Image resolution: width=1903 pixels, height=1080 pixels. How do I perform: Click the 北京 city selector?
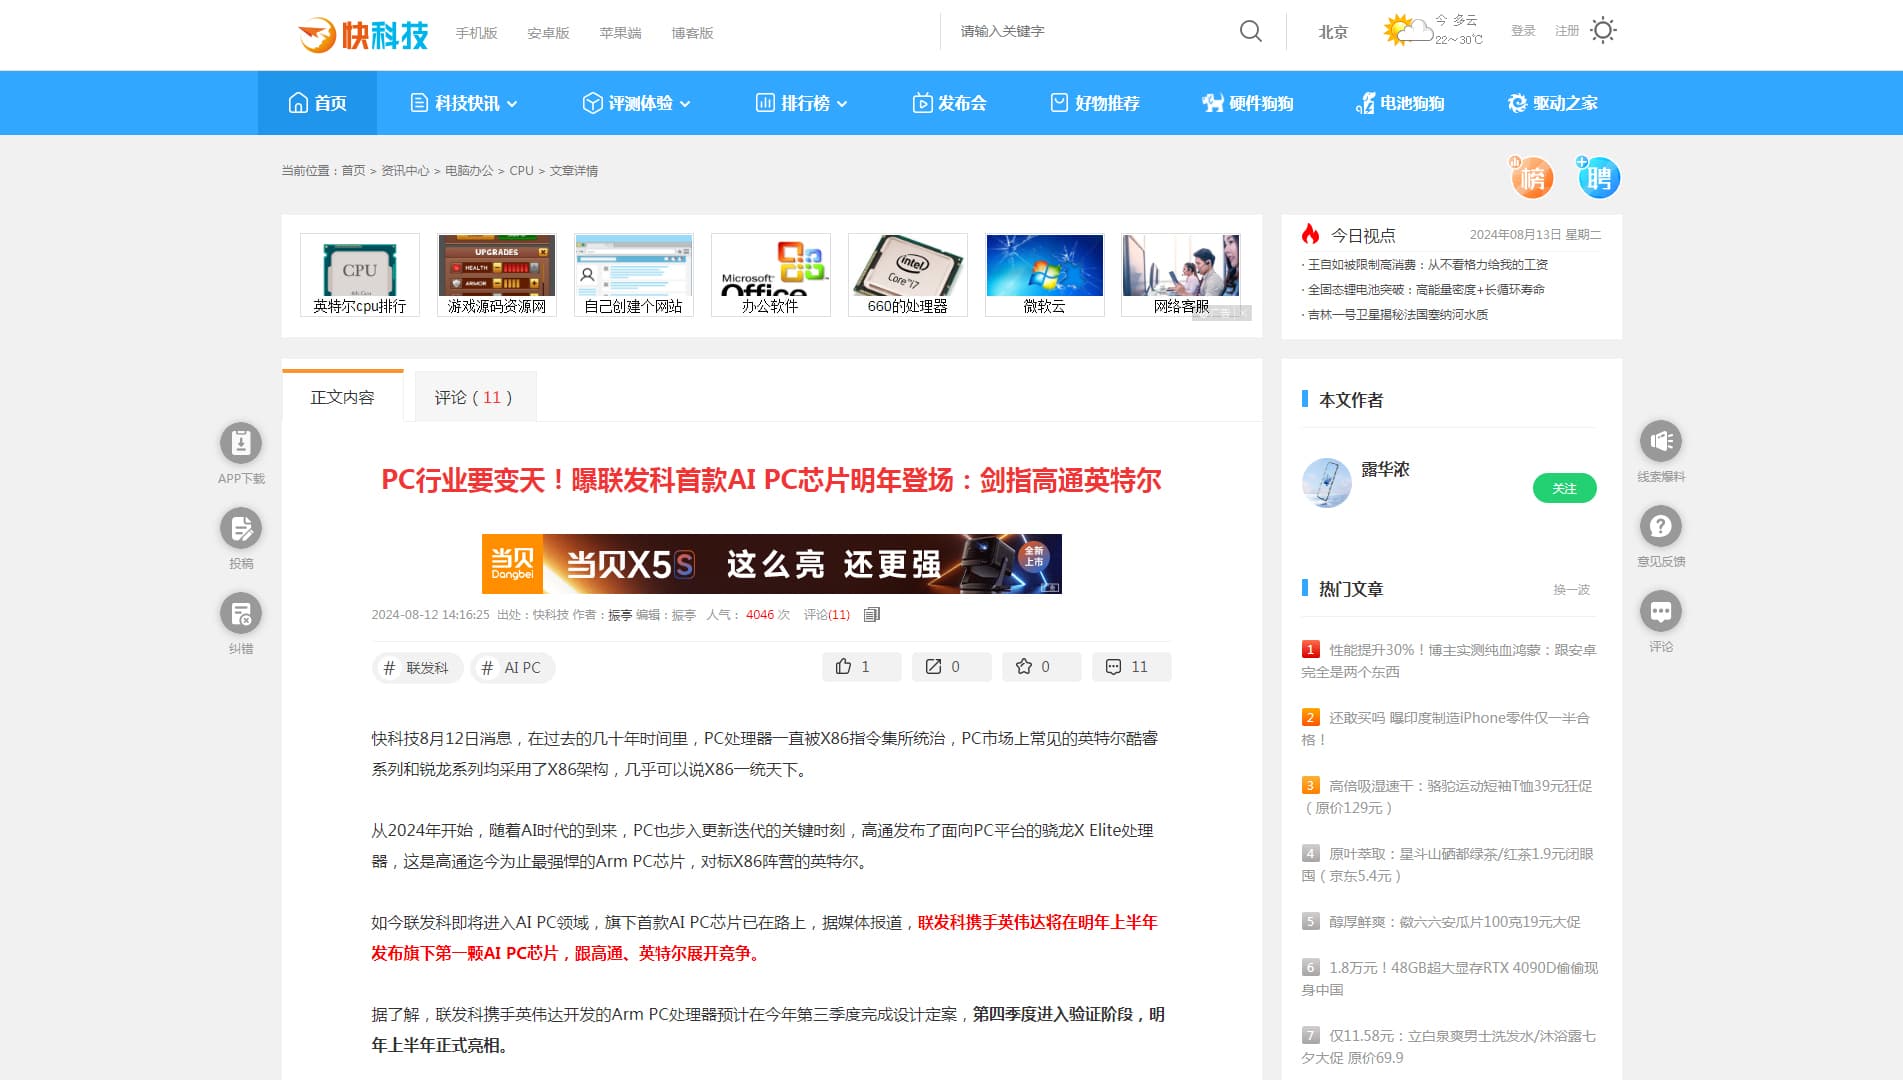(x=1333, y=32)
